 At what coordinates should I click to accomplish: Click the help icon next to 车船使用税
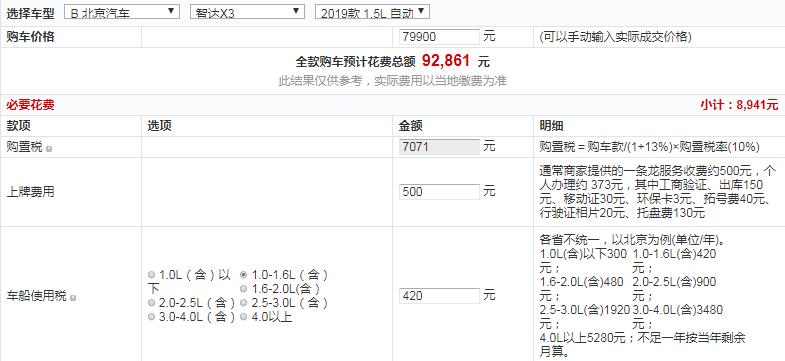pyautogui.click(x=73, y=298)
